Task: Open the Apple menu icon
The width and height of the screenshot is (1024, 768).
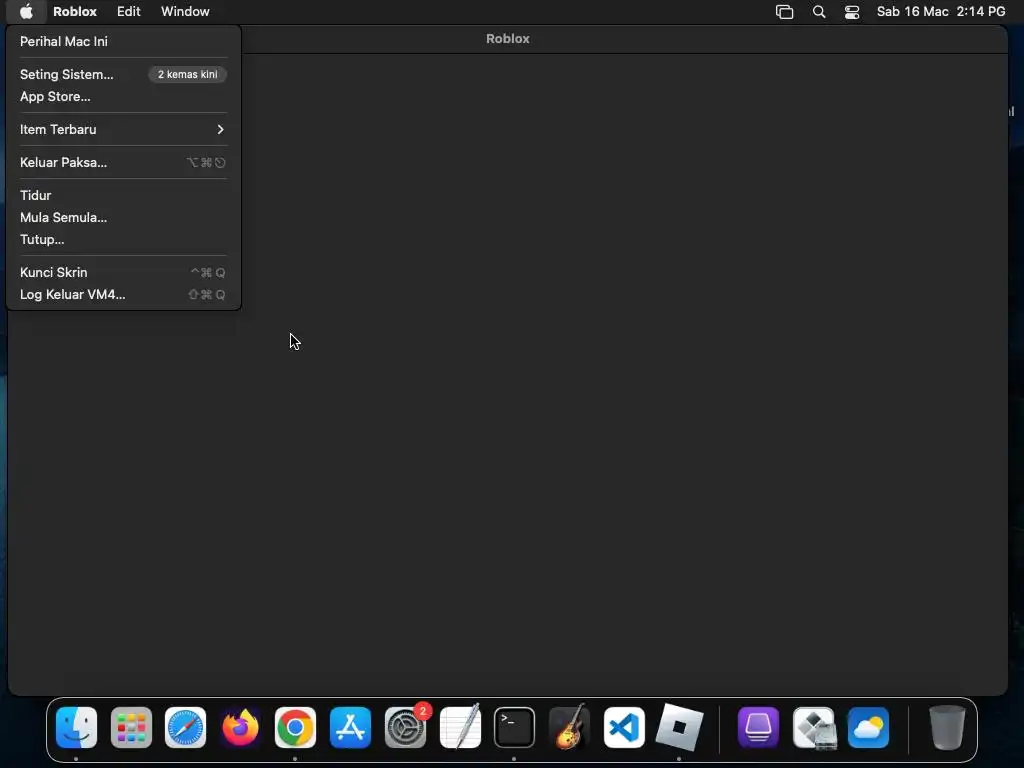Action: pyautogui.click(x=26, y=11)
